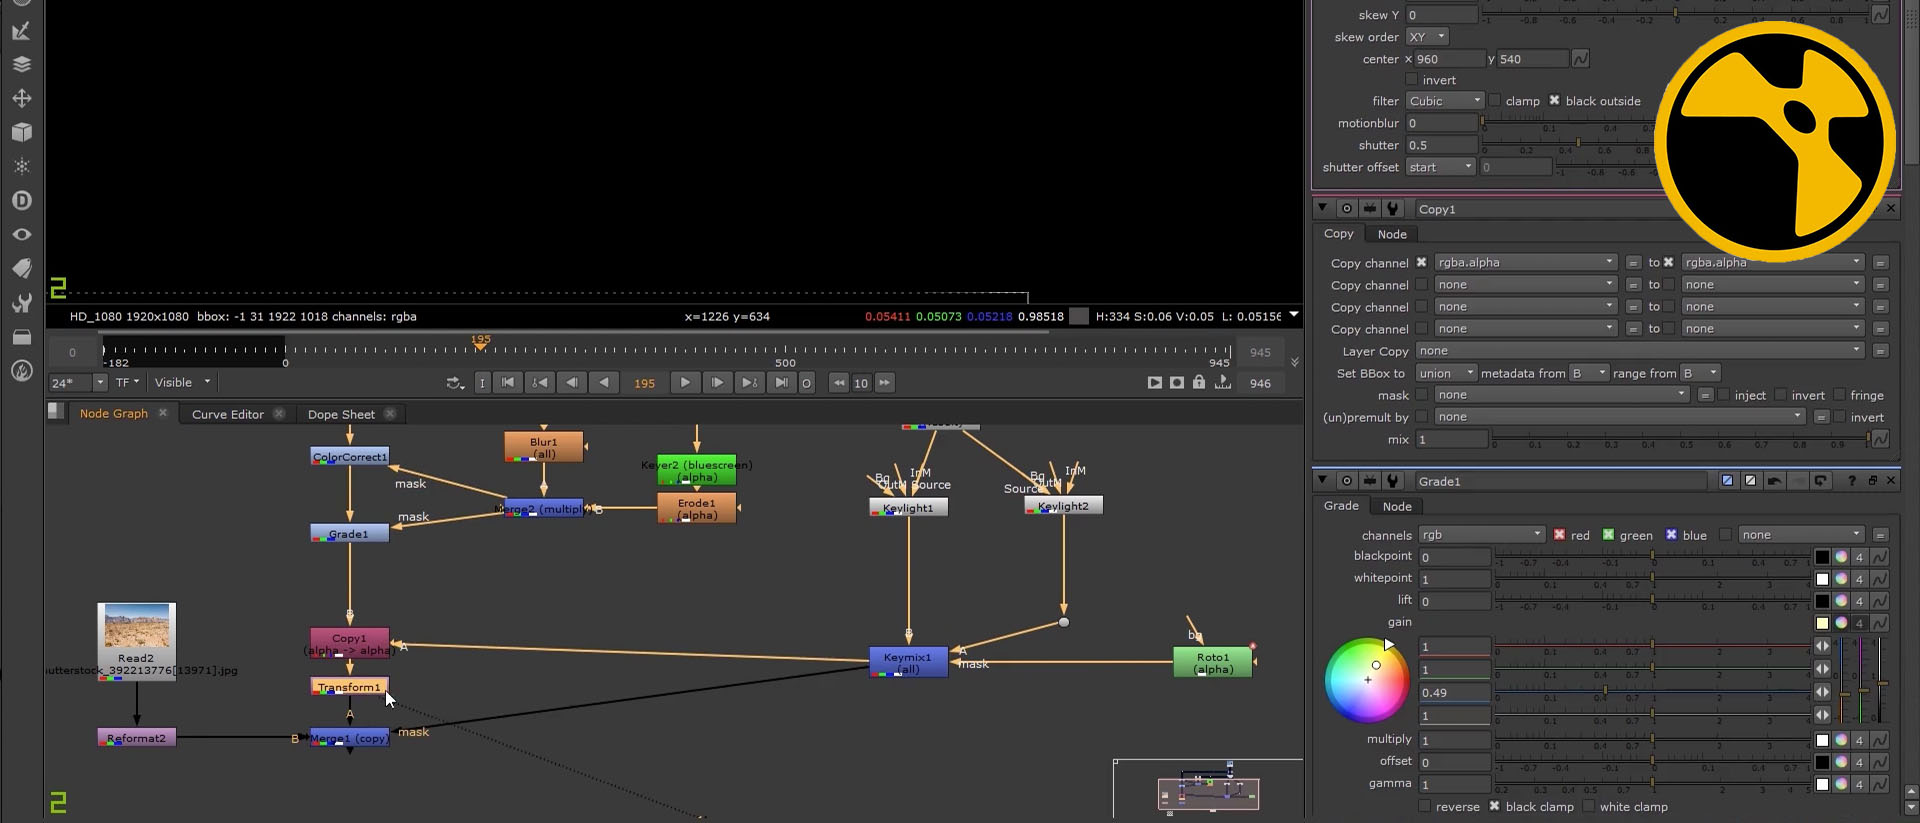Switch to the Curve Editor tab

[228, 414]
